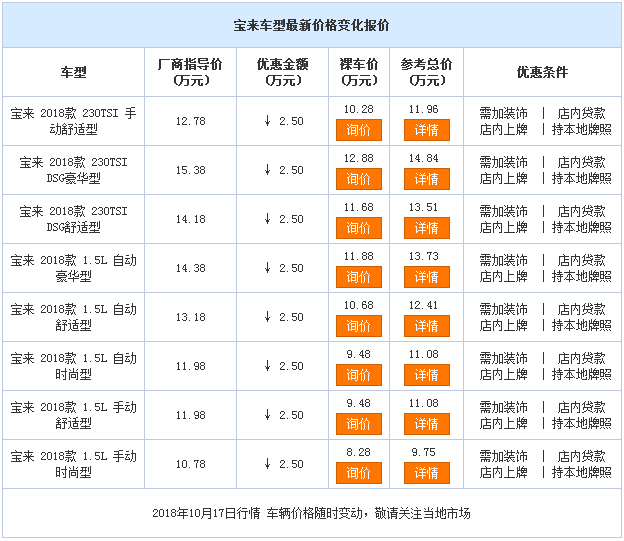Click guide price 14.38
This screenshot has width=624, height=541.
coord(191,268)
